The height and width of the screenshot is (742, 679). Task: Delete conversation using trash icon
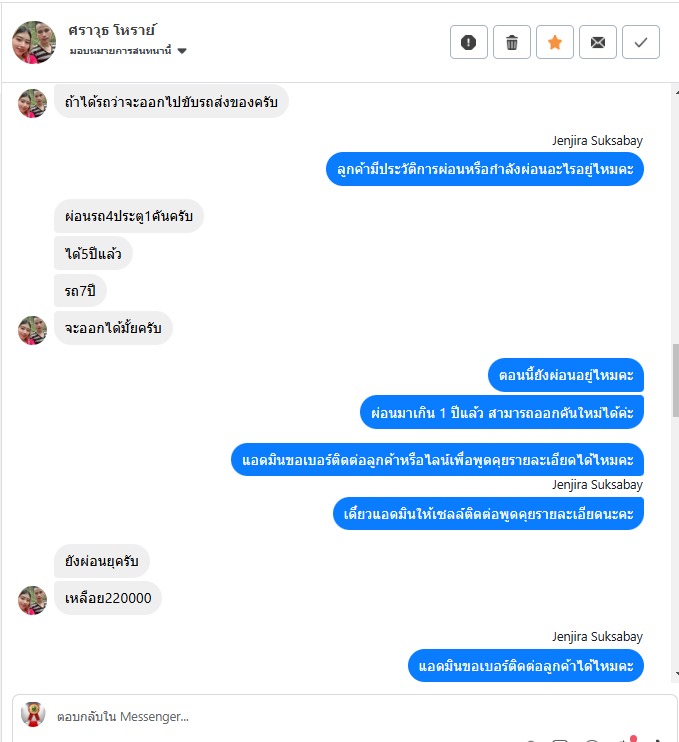[x=511, y=42]
